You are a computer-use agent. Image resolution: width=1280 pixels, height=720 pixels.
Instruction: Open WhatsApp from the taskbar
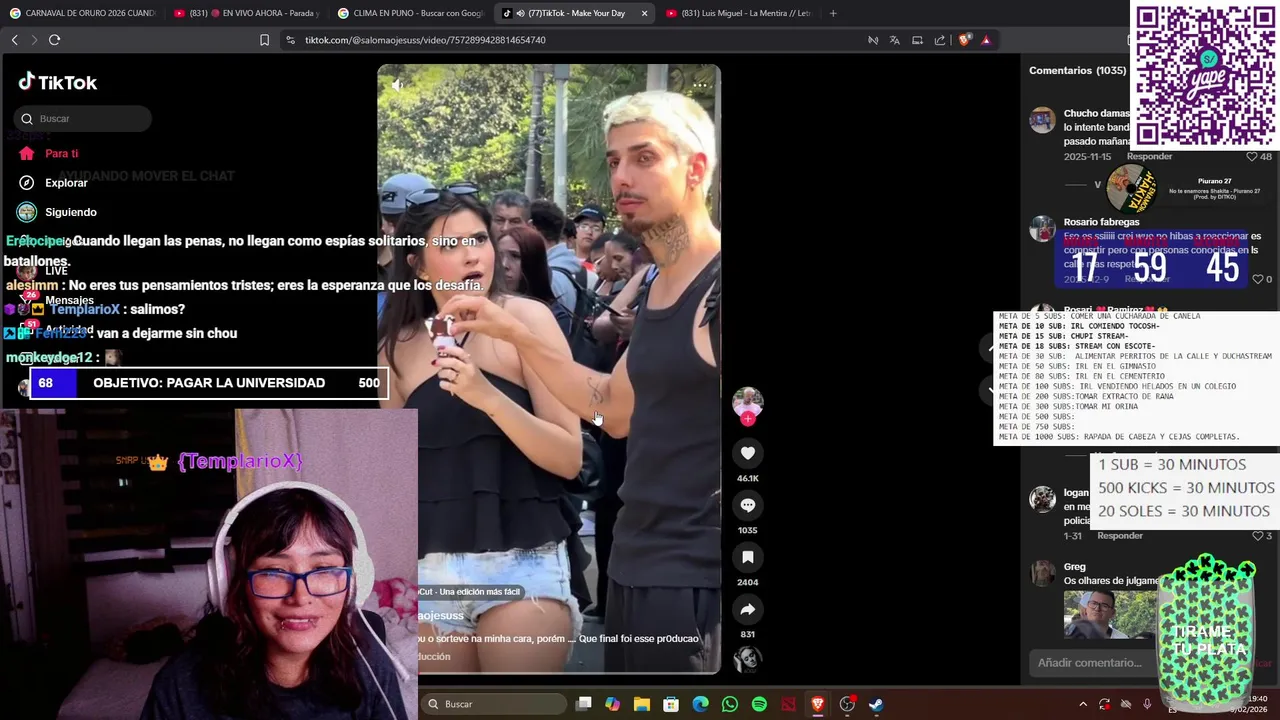tap(730, 704)
